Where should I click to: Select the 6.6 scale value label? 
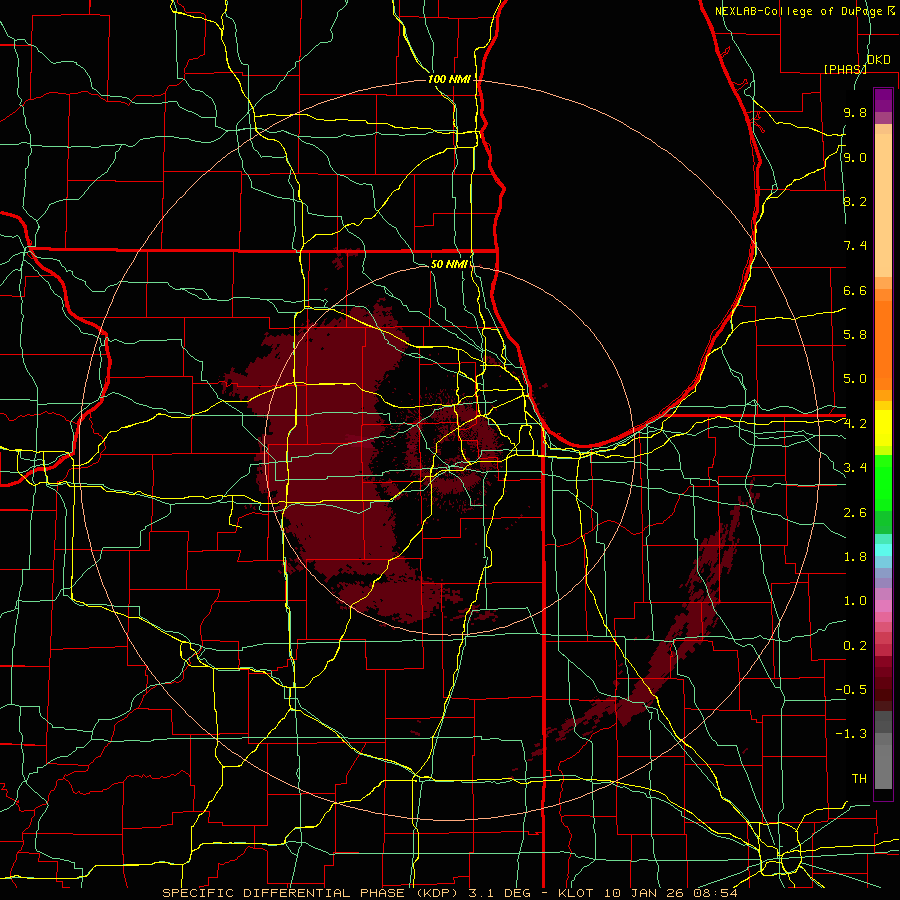click(x=855, y=290)
